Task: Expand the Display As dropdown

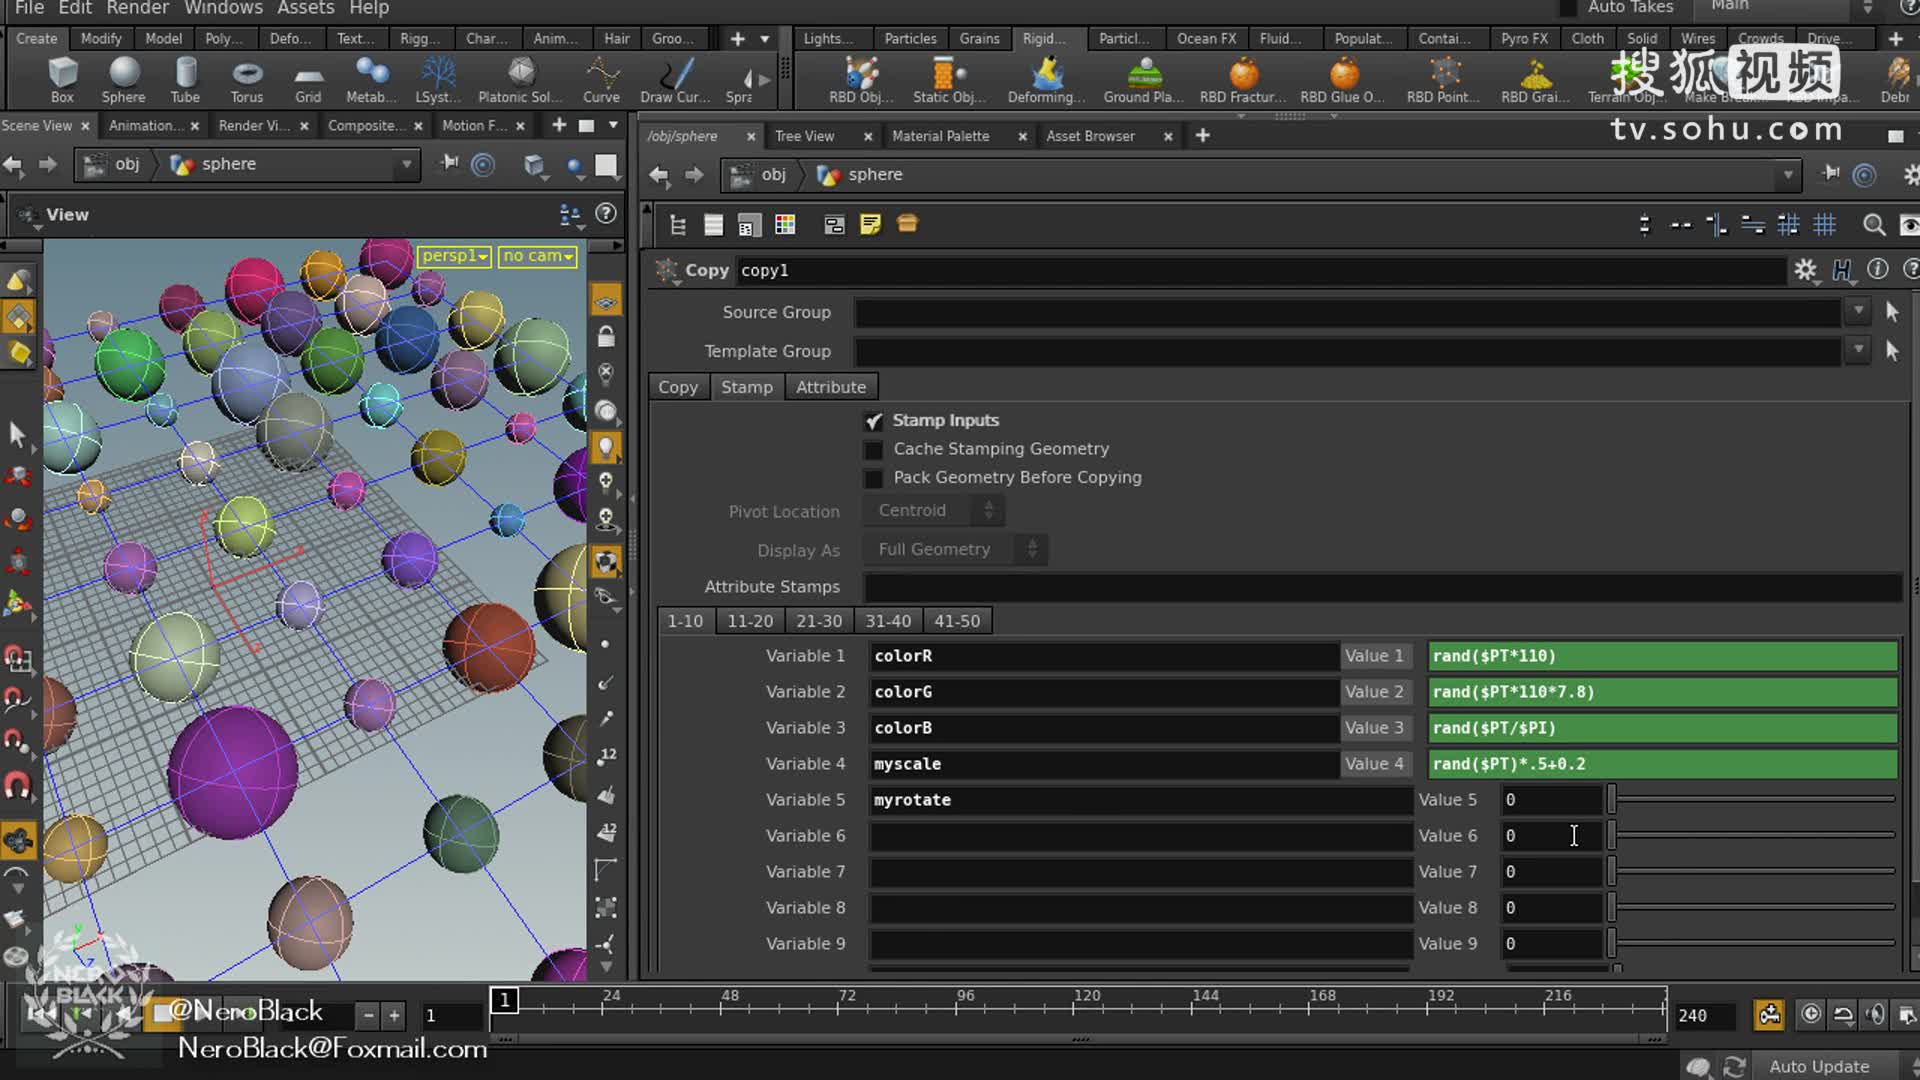Action: (1034, 550)
